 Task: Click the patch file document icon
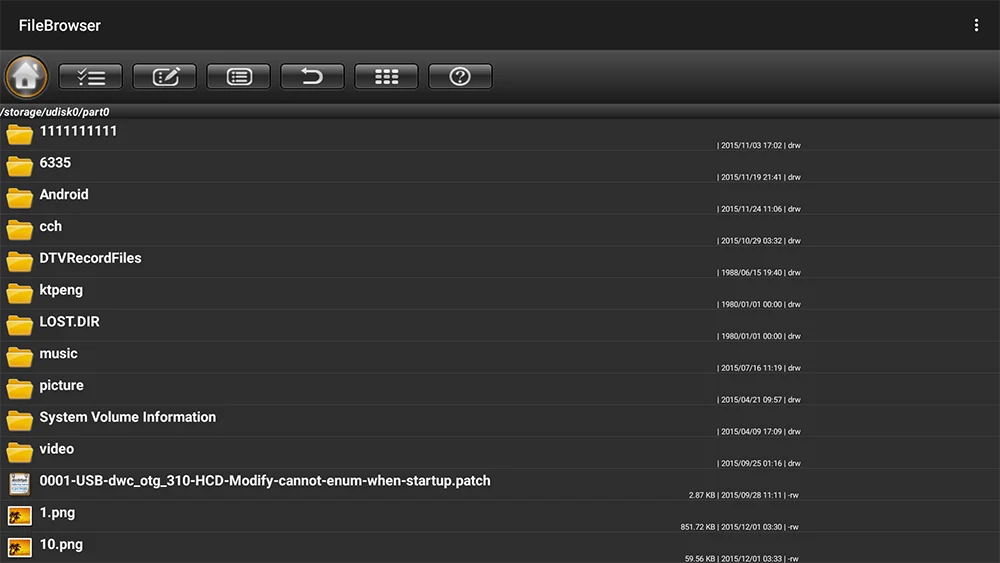point(20,485)
